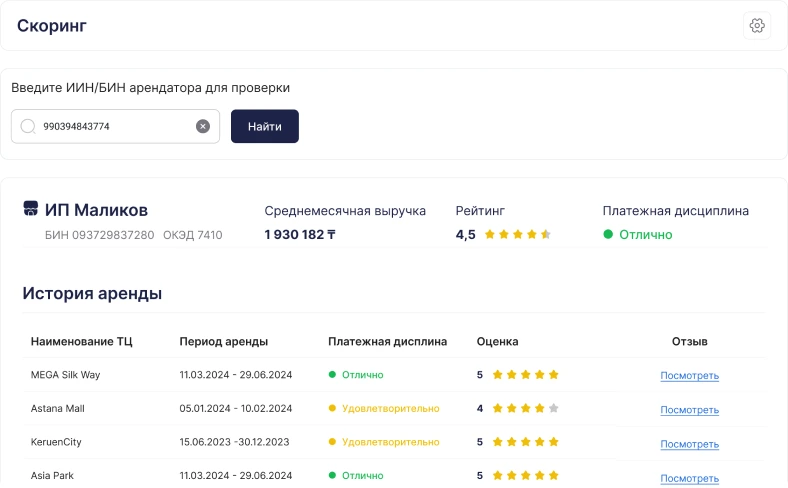
Task: Click the Среднемесячная выручка label
Action: click(345, 211)
